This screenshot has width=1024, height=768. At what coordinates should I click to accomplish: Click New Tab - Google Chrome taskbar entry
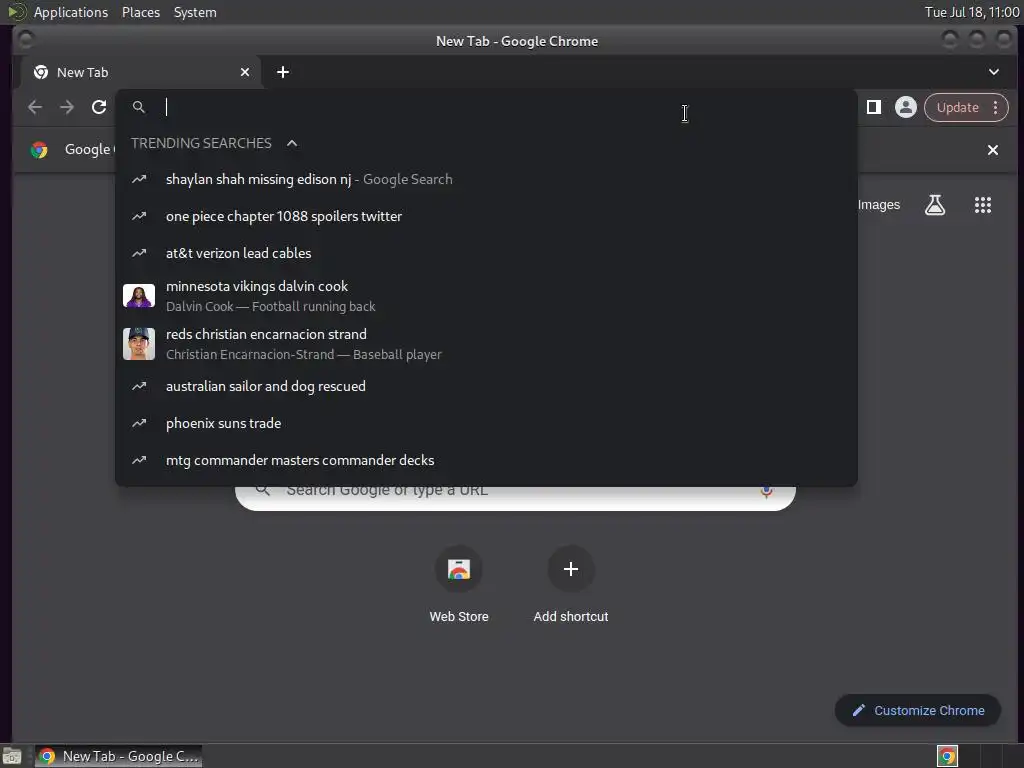click(118, 756)
